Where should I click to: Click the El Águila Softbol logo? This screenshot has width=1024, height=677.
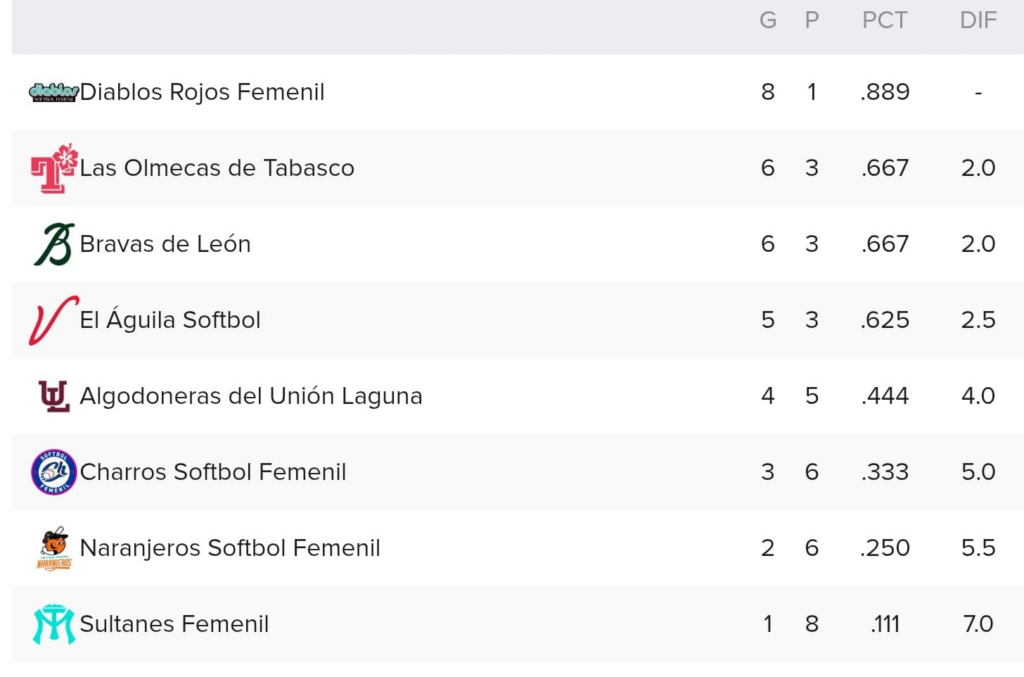pos(53,320)
